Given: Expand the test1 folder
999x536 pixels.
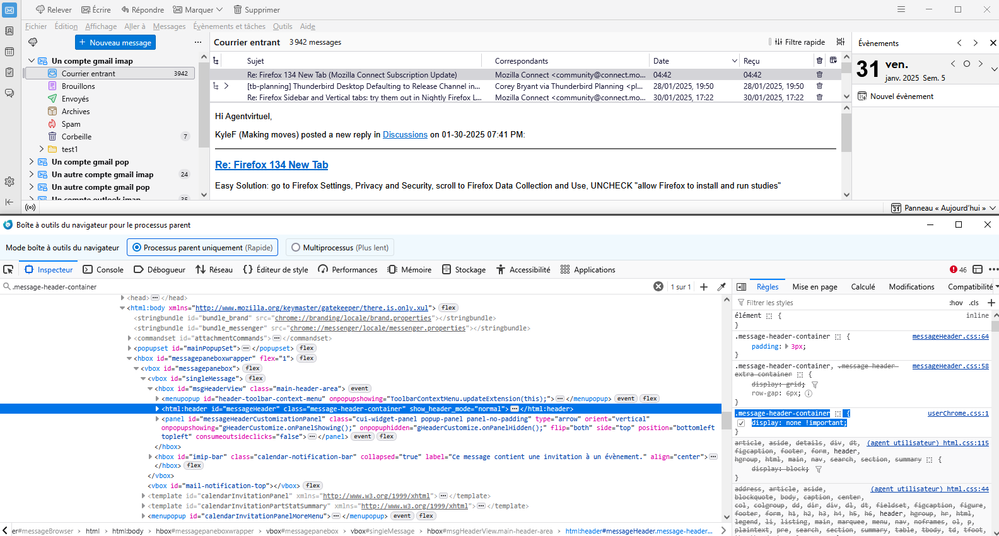Looking at the screenshot, I should [x=41, y=149].
